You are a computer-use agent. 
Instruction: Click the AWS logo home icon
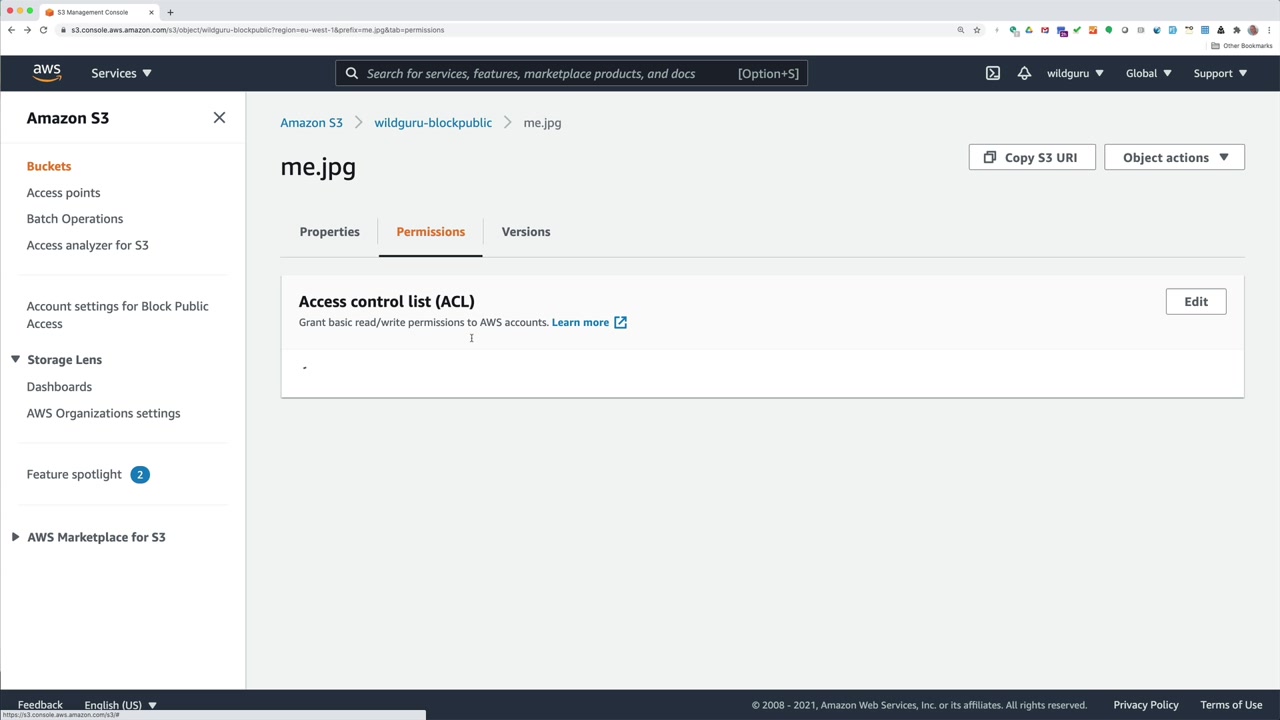tap(47, 73)
